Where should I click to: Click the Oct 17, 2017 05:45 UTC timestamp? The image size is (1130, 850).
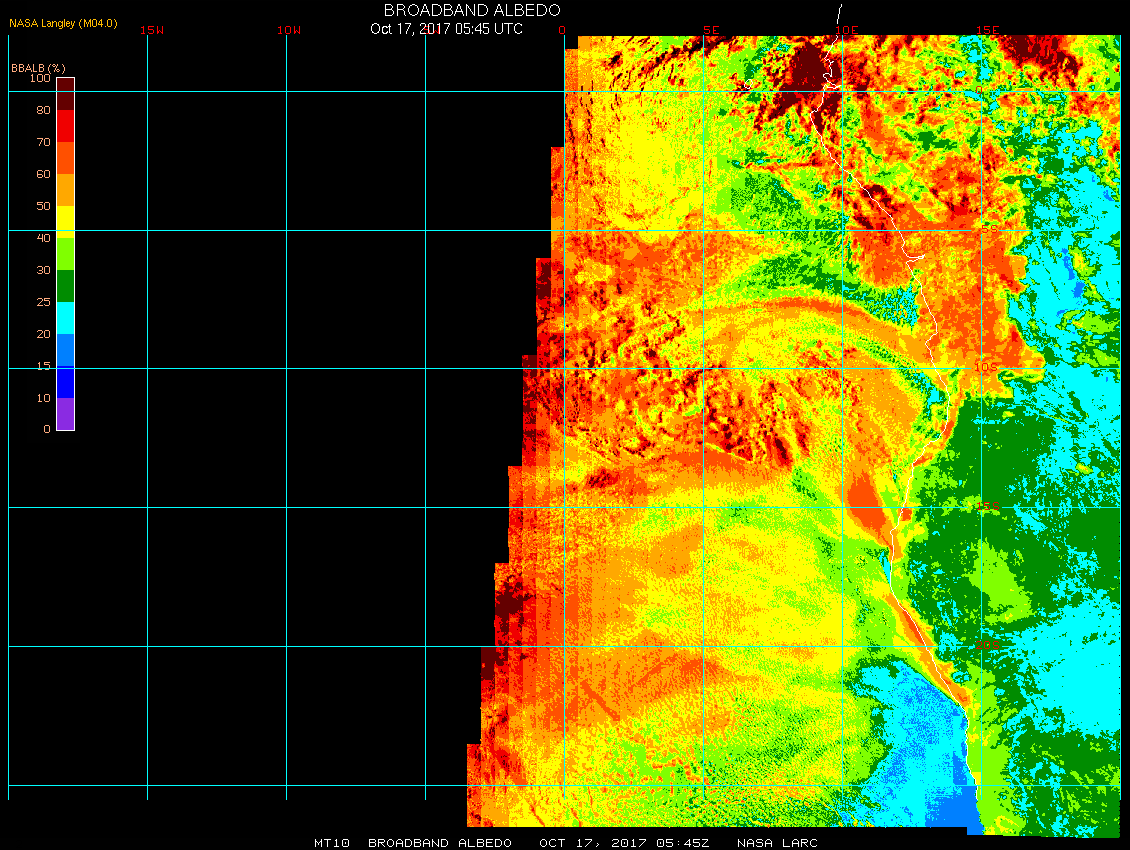(x=446, y=29)
